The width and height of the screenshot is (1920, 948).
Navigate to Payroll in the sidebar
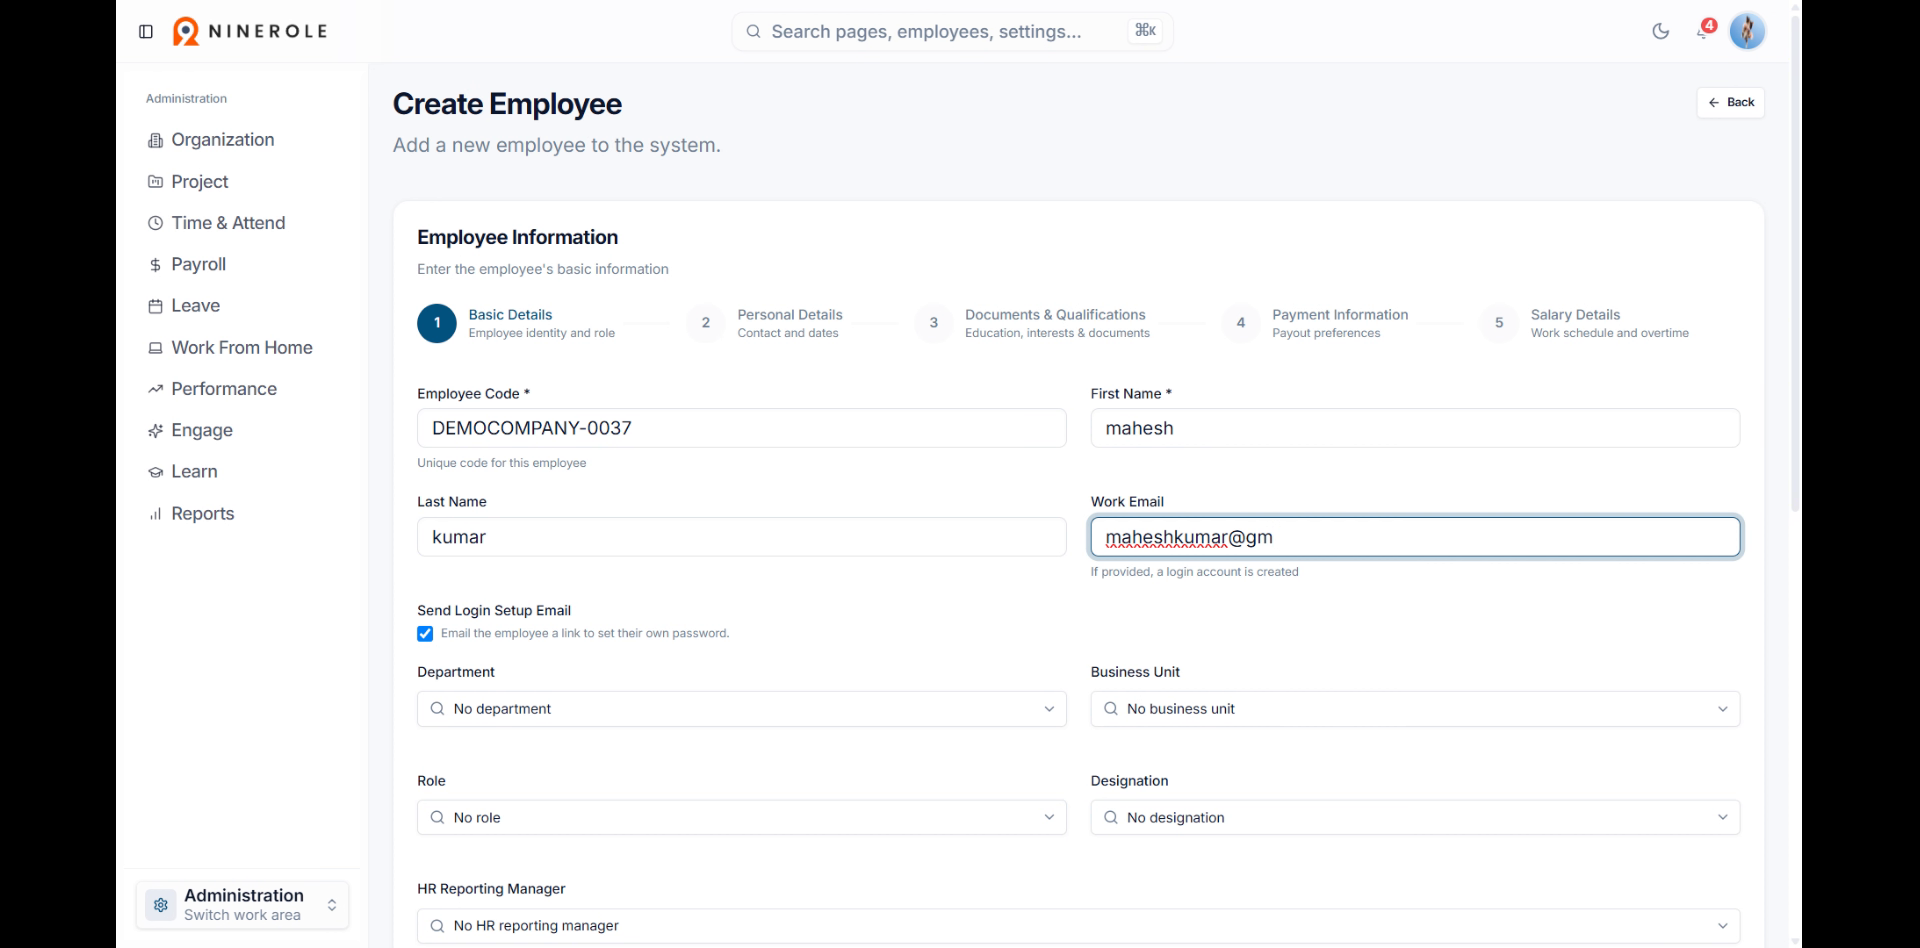pyautogui.click(x=187, y=265)
